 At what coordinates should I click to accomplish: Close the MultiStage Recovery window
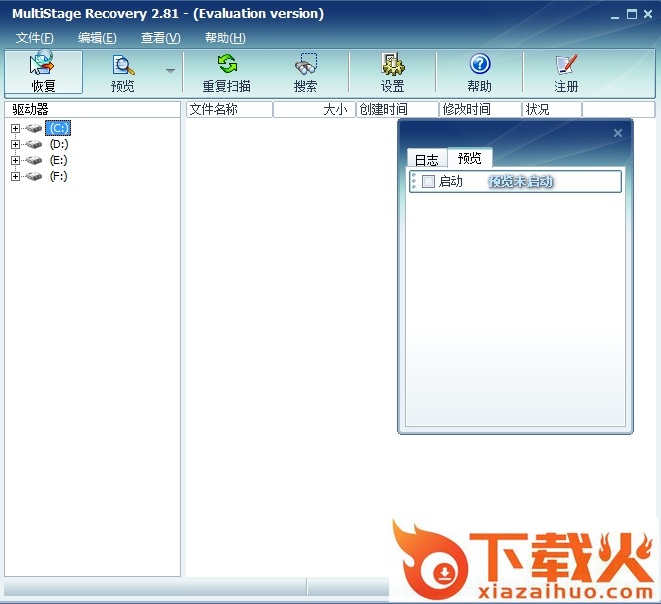[648, 14]
